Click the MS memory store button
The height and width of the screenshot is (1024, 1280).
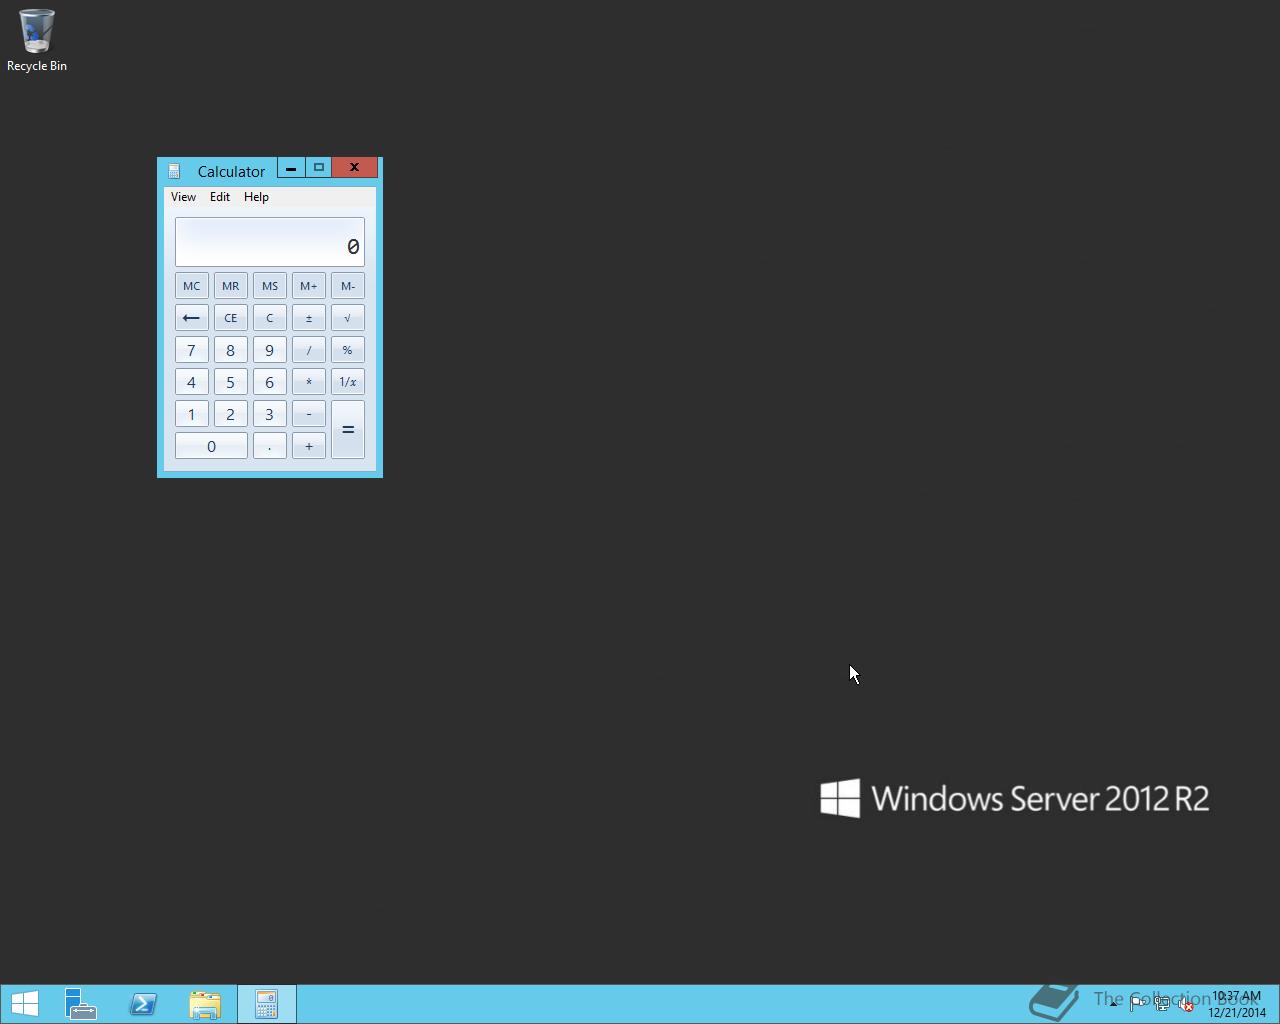tap(269, 286)
